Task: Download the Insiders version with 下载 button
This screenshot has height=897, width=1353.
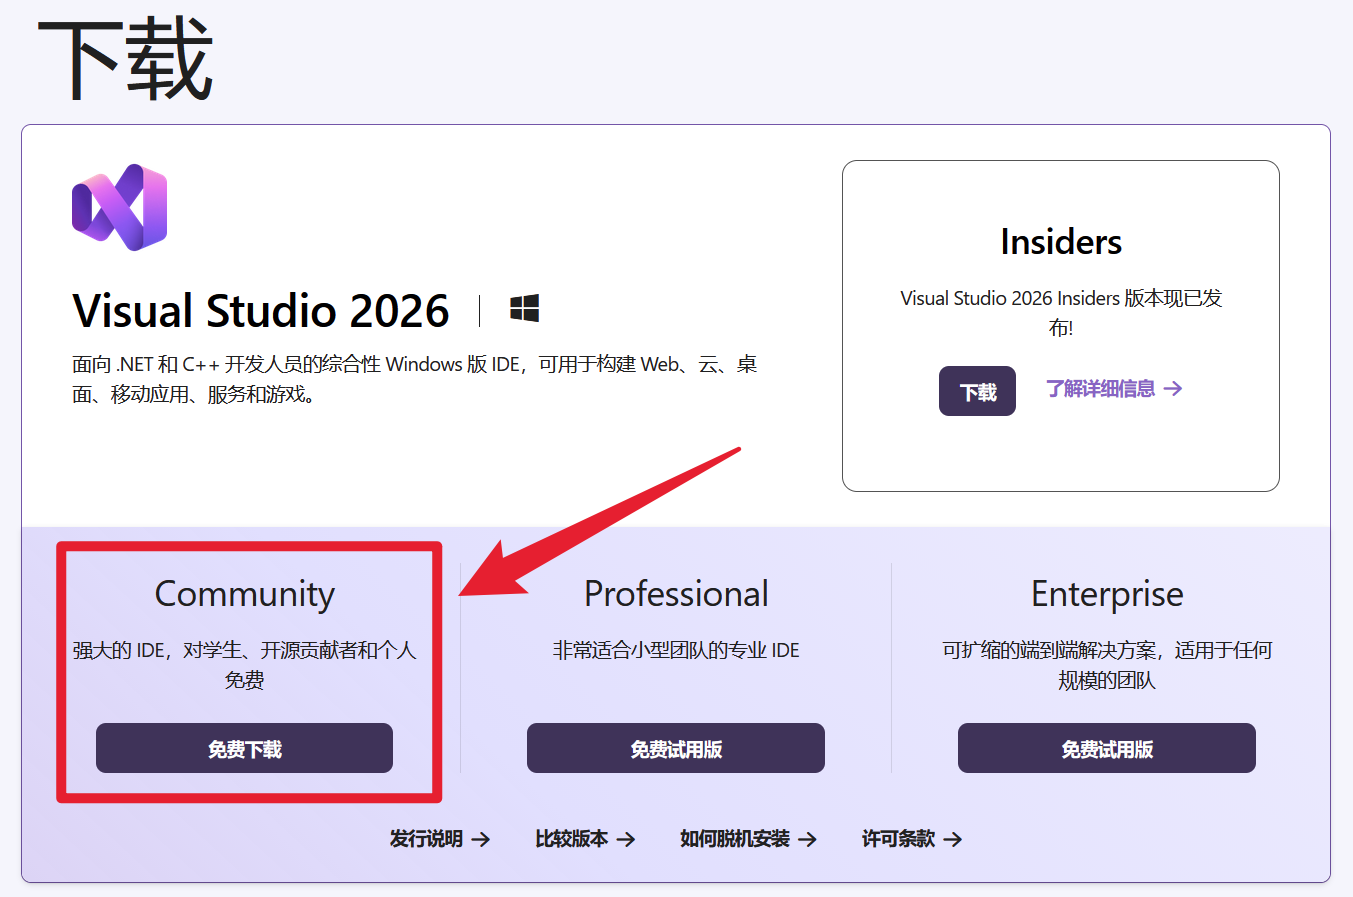Action: [x=977, y=391]
